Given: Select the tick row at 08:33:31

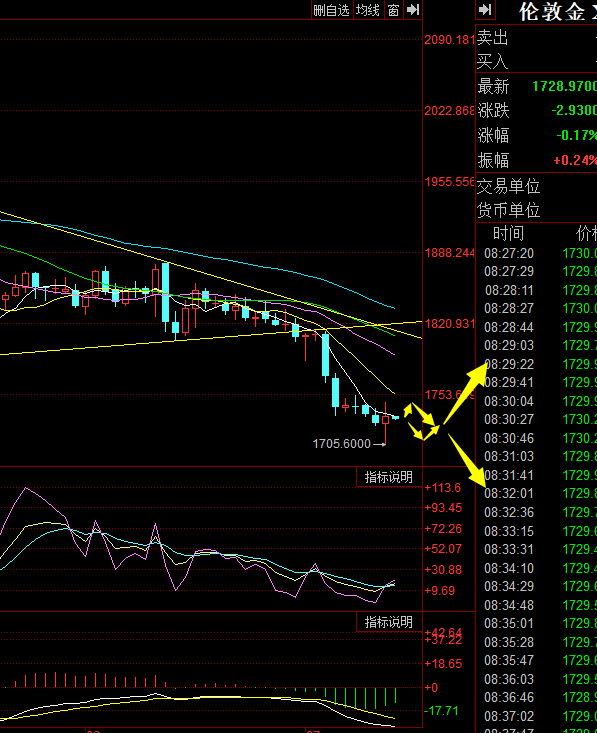Looking at the screenshot, I should tap(536, 549).
